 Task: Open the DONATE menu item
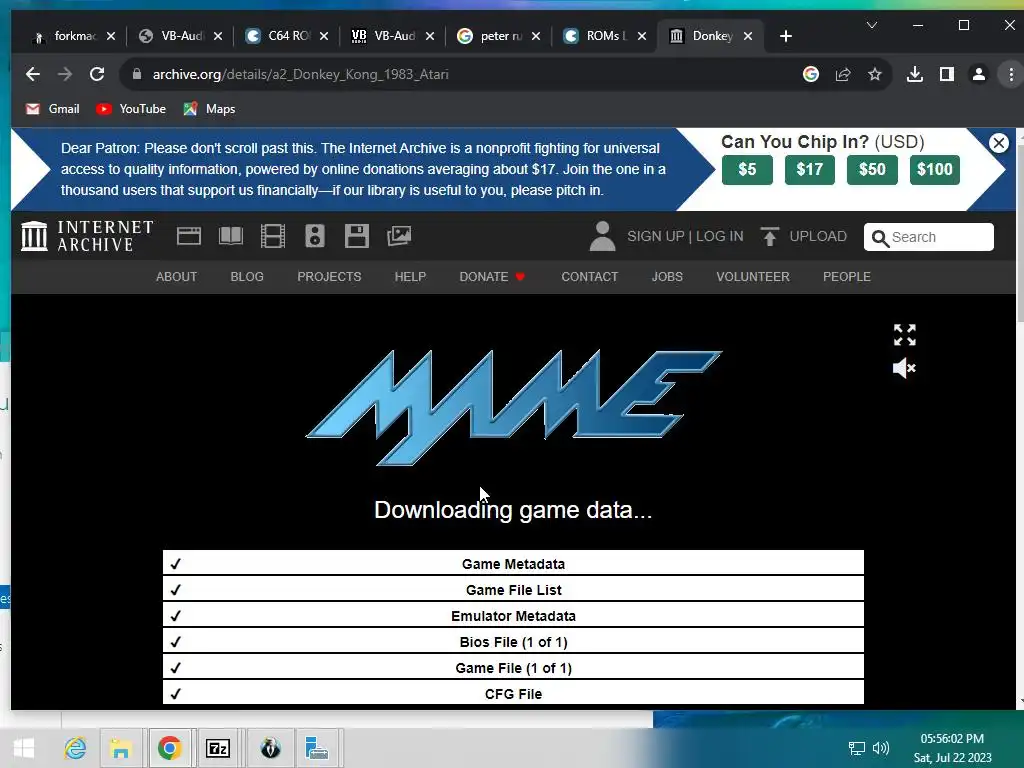pyautogui.click(x=492, y=277)
